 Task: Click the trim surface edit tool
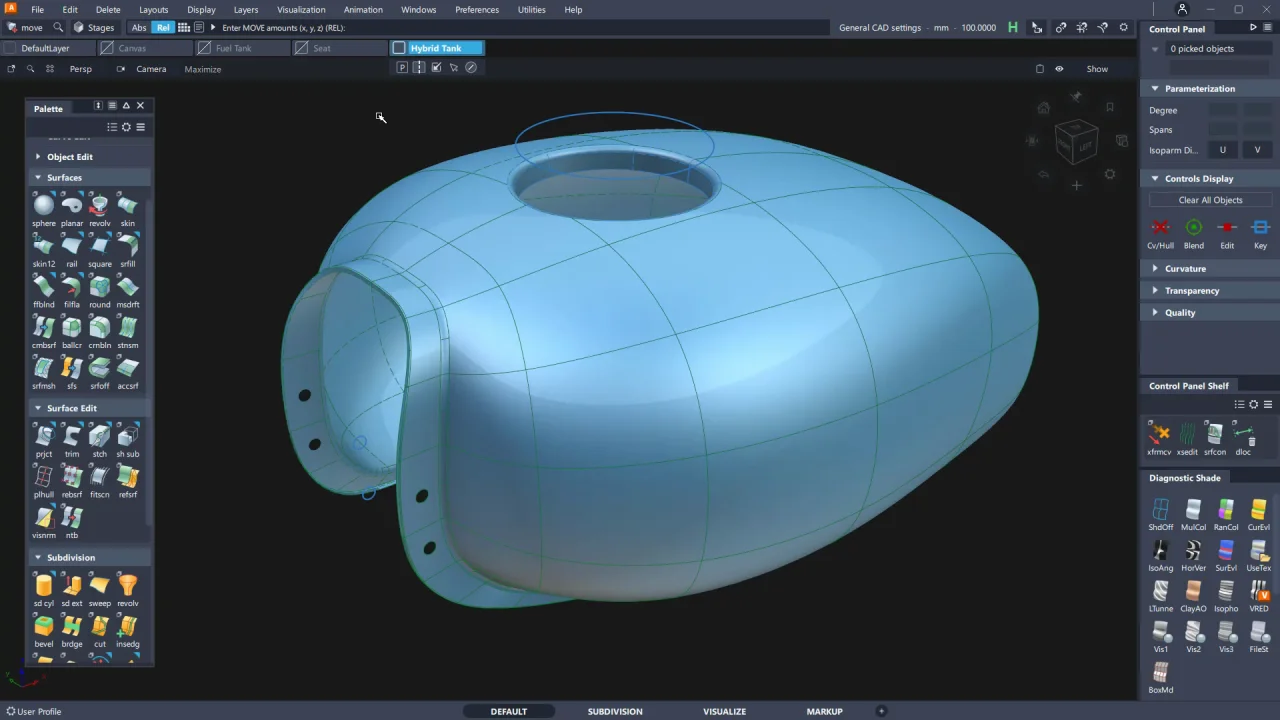point(72,437)
